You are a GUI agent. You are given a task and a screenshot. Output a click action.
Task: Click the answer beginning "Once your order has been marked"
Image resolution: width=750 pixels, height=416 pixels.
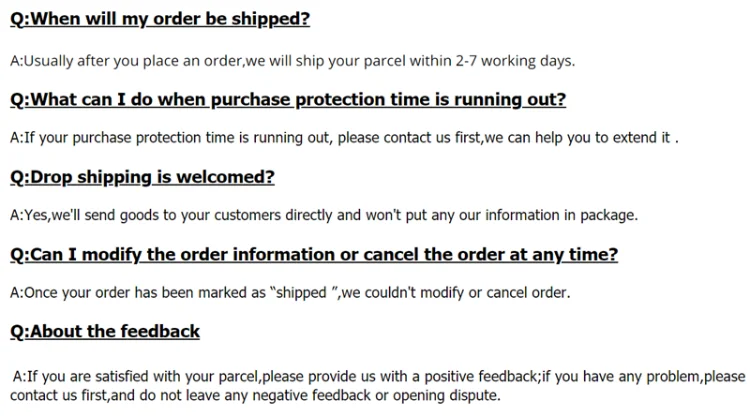290,293
